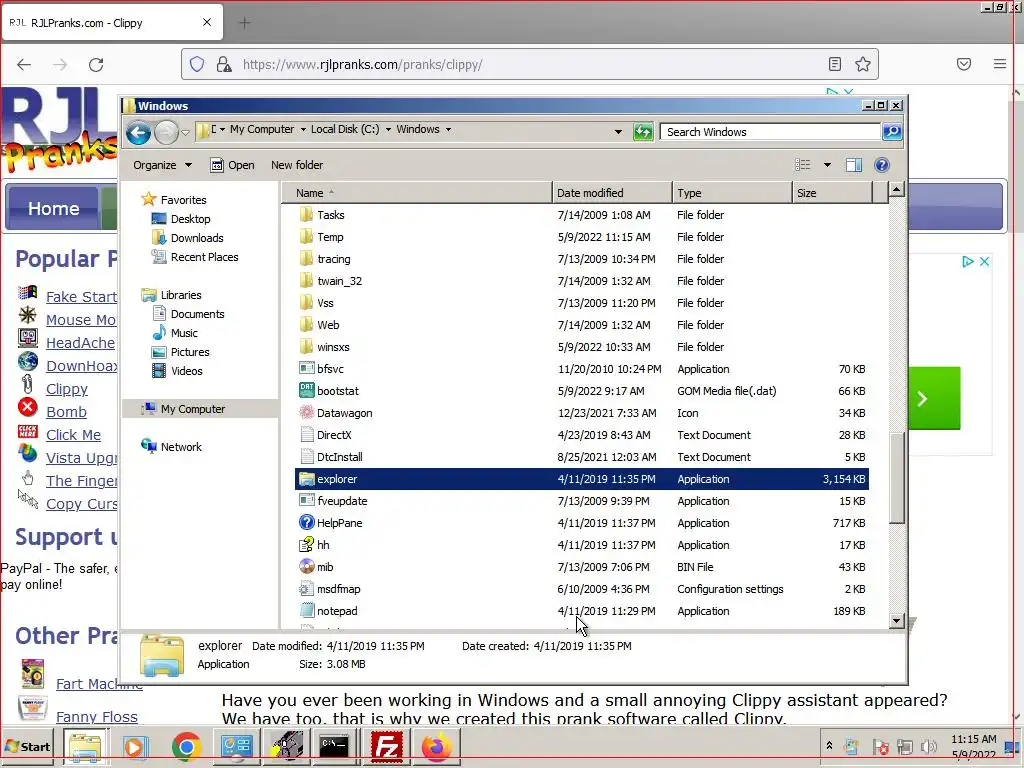
Task: Select the hh application icon
Action: click(x=306, y=545)
